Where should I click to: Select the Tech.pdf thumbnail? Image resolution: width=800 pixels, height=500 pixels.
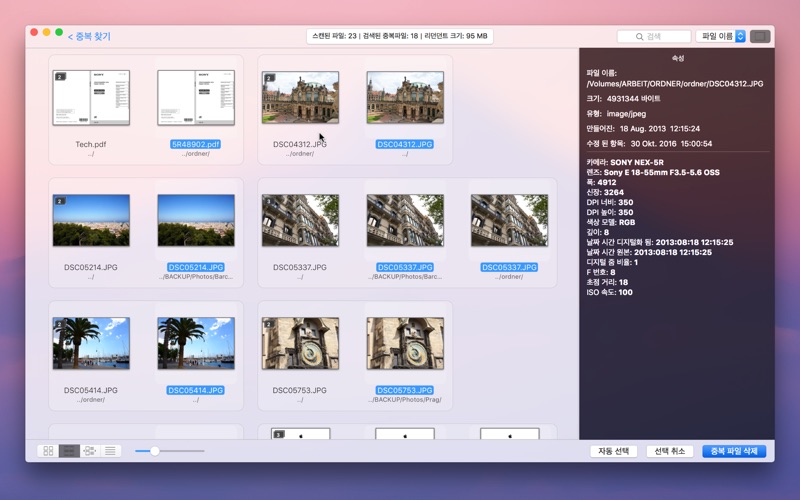point(91,97)
